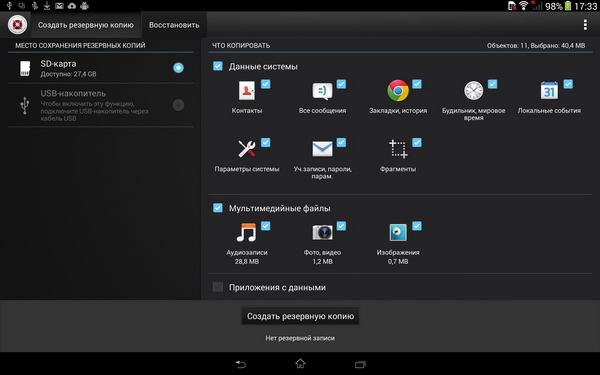The height and width of the screenshot is (375, 600).
Task: Select the SD-карта radio button
Action: (x=178, y=68)
